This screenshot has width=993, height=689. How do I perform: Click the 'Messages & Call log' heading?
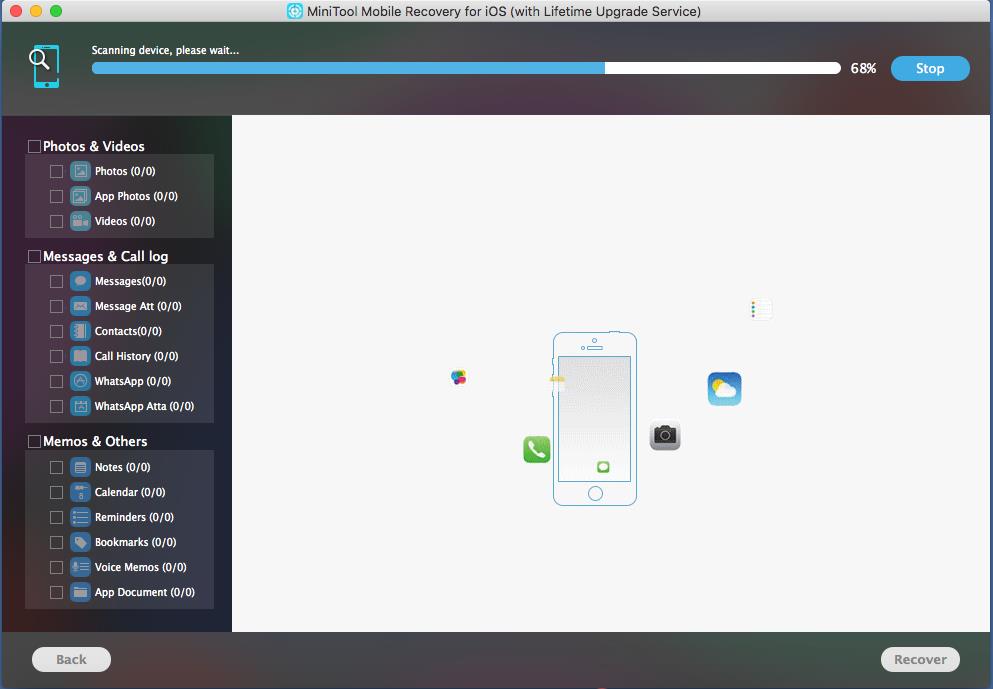tap(106, 256)
